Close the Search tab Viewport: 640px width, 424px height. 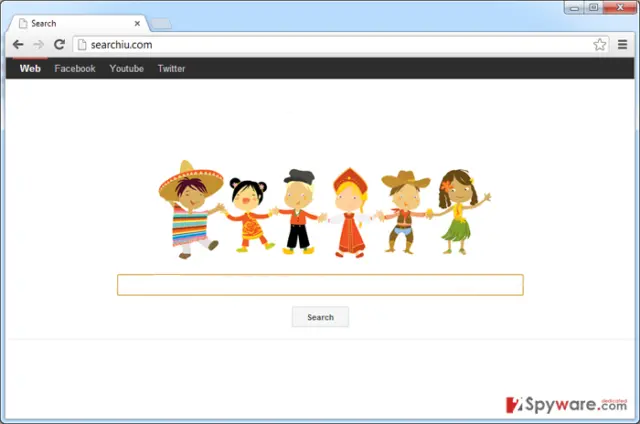(137, 24)
